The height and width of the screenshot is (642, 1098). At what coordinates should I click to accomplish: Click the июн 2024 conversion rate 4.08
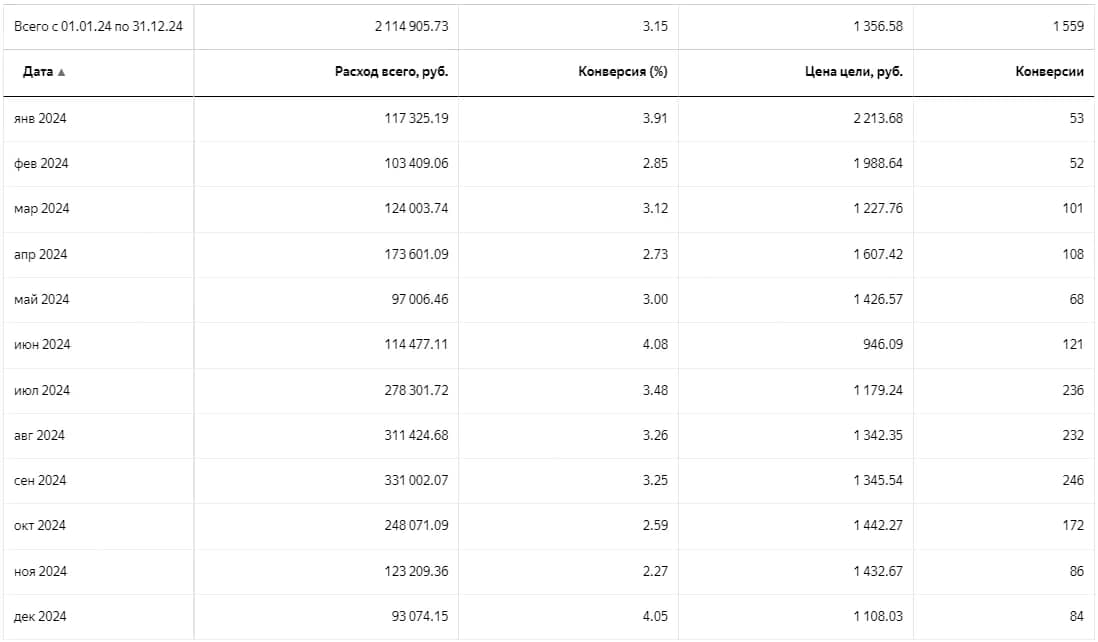[x=655, y=344]
